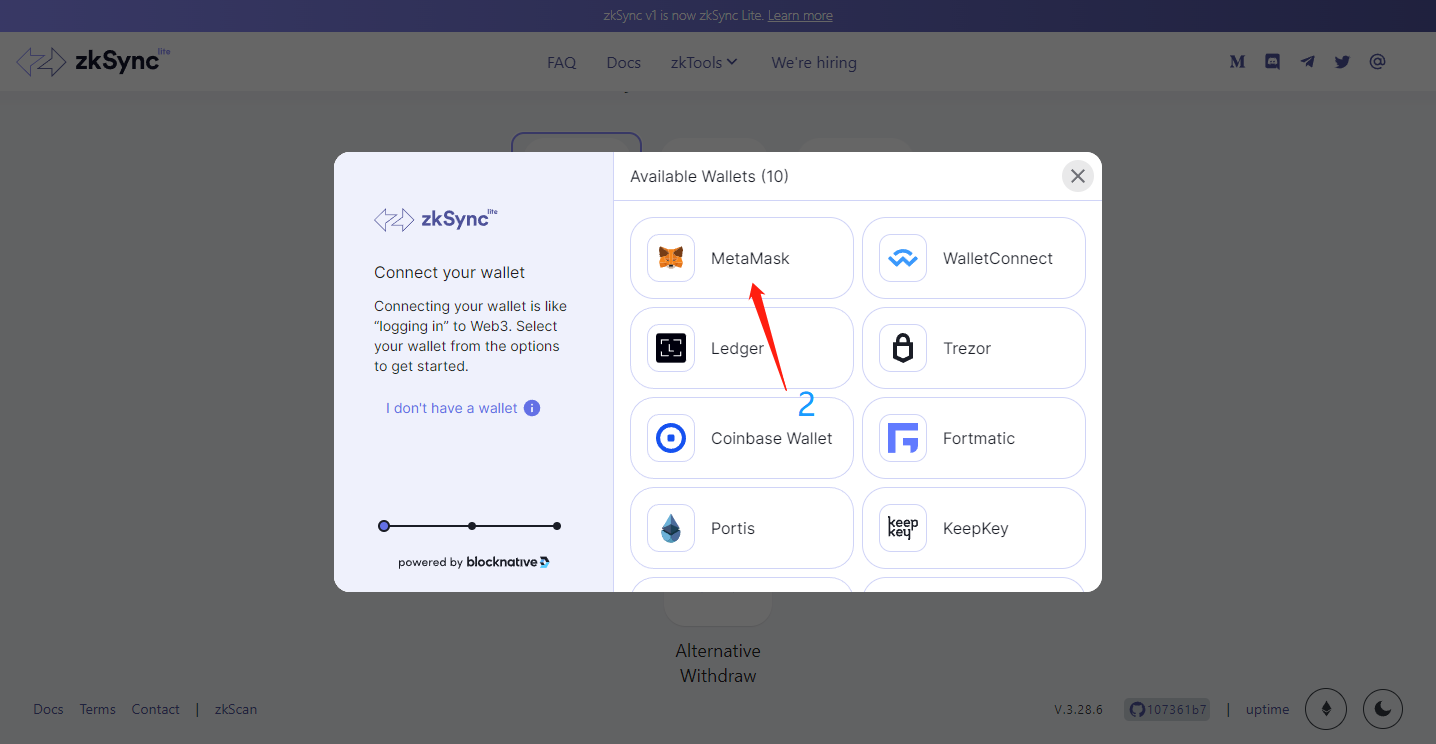Screen dimensions: 1436x744
Task: Select the Trezor wallet option
Action: coord(973,348)
